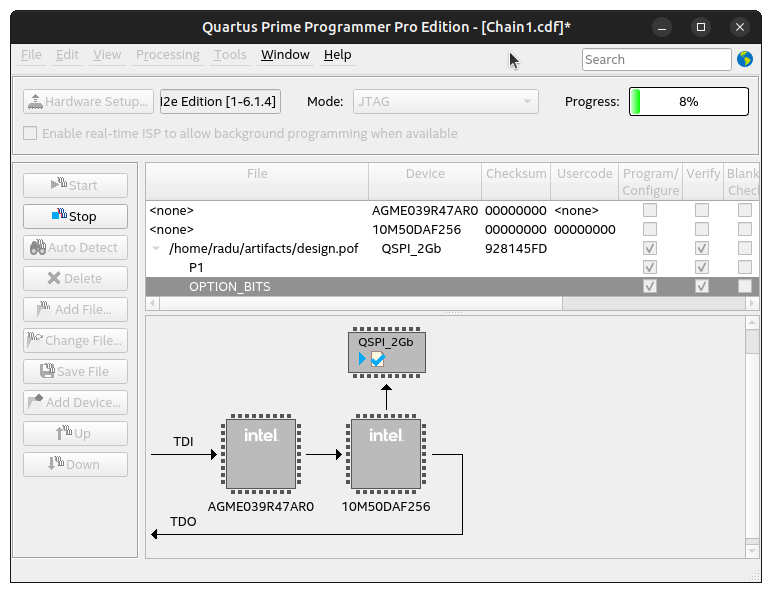Viewport: 772px width, 593px height.
Task: Click the Stop programming button
Action: [x=75, y=216]
